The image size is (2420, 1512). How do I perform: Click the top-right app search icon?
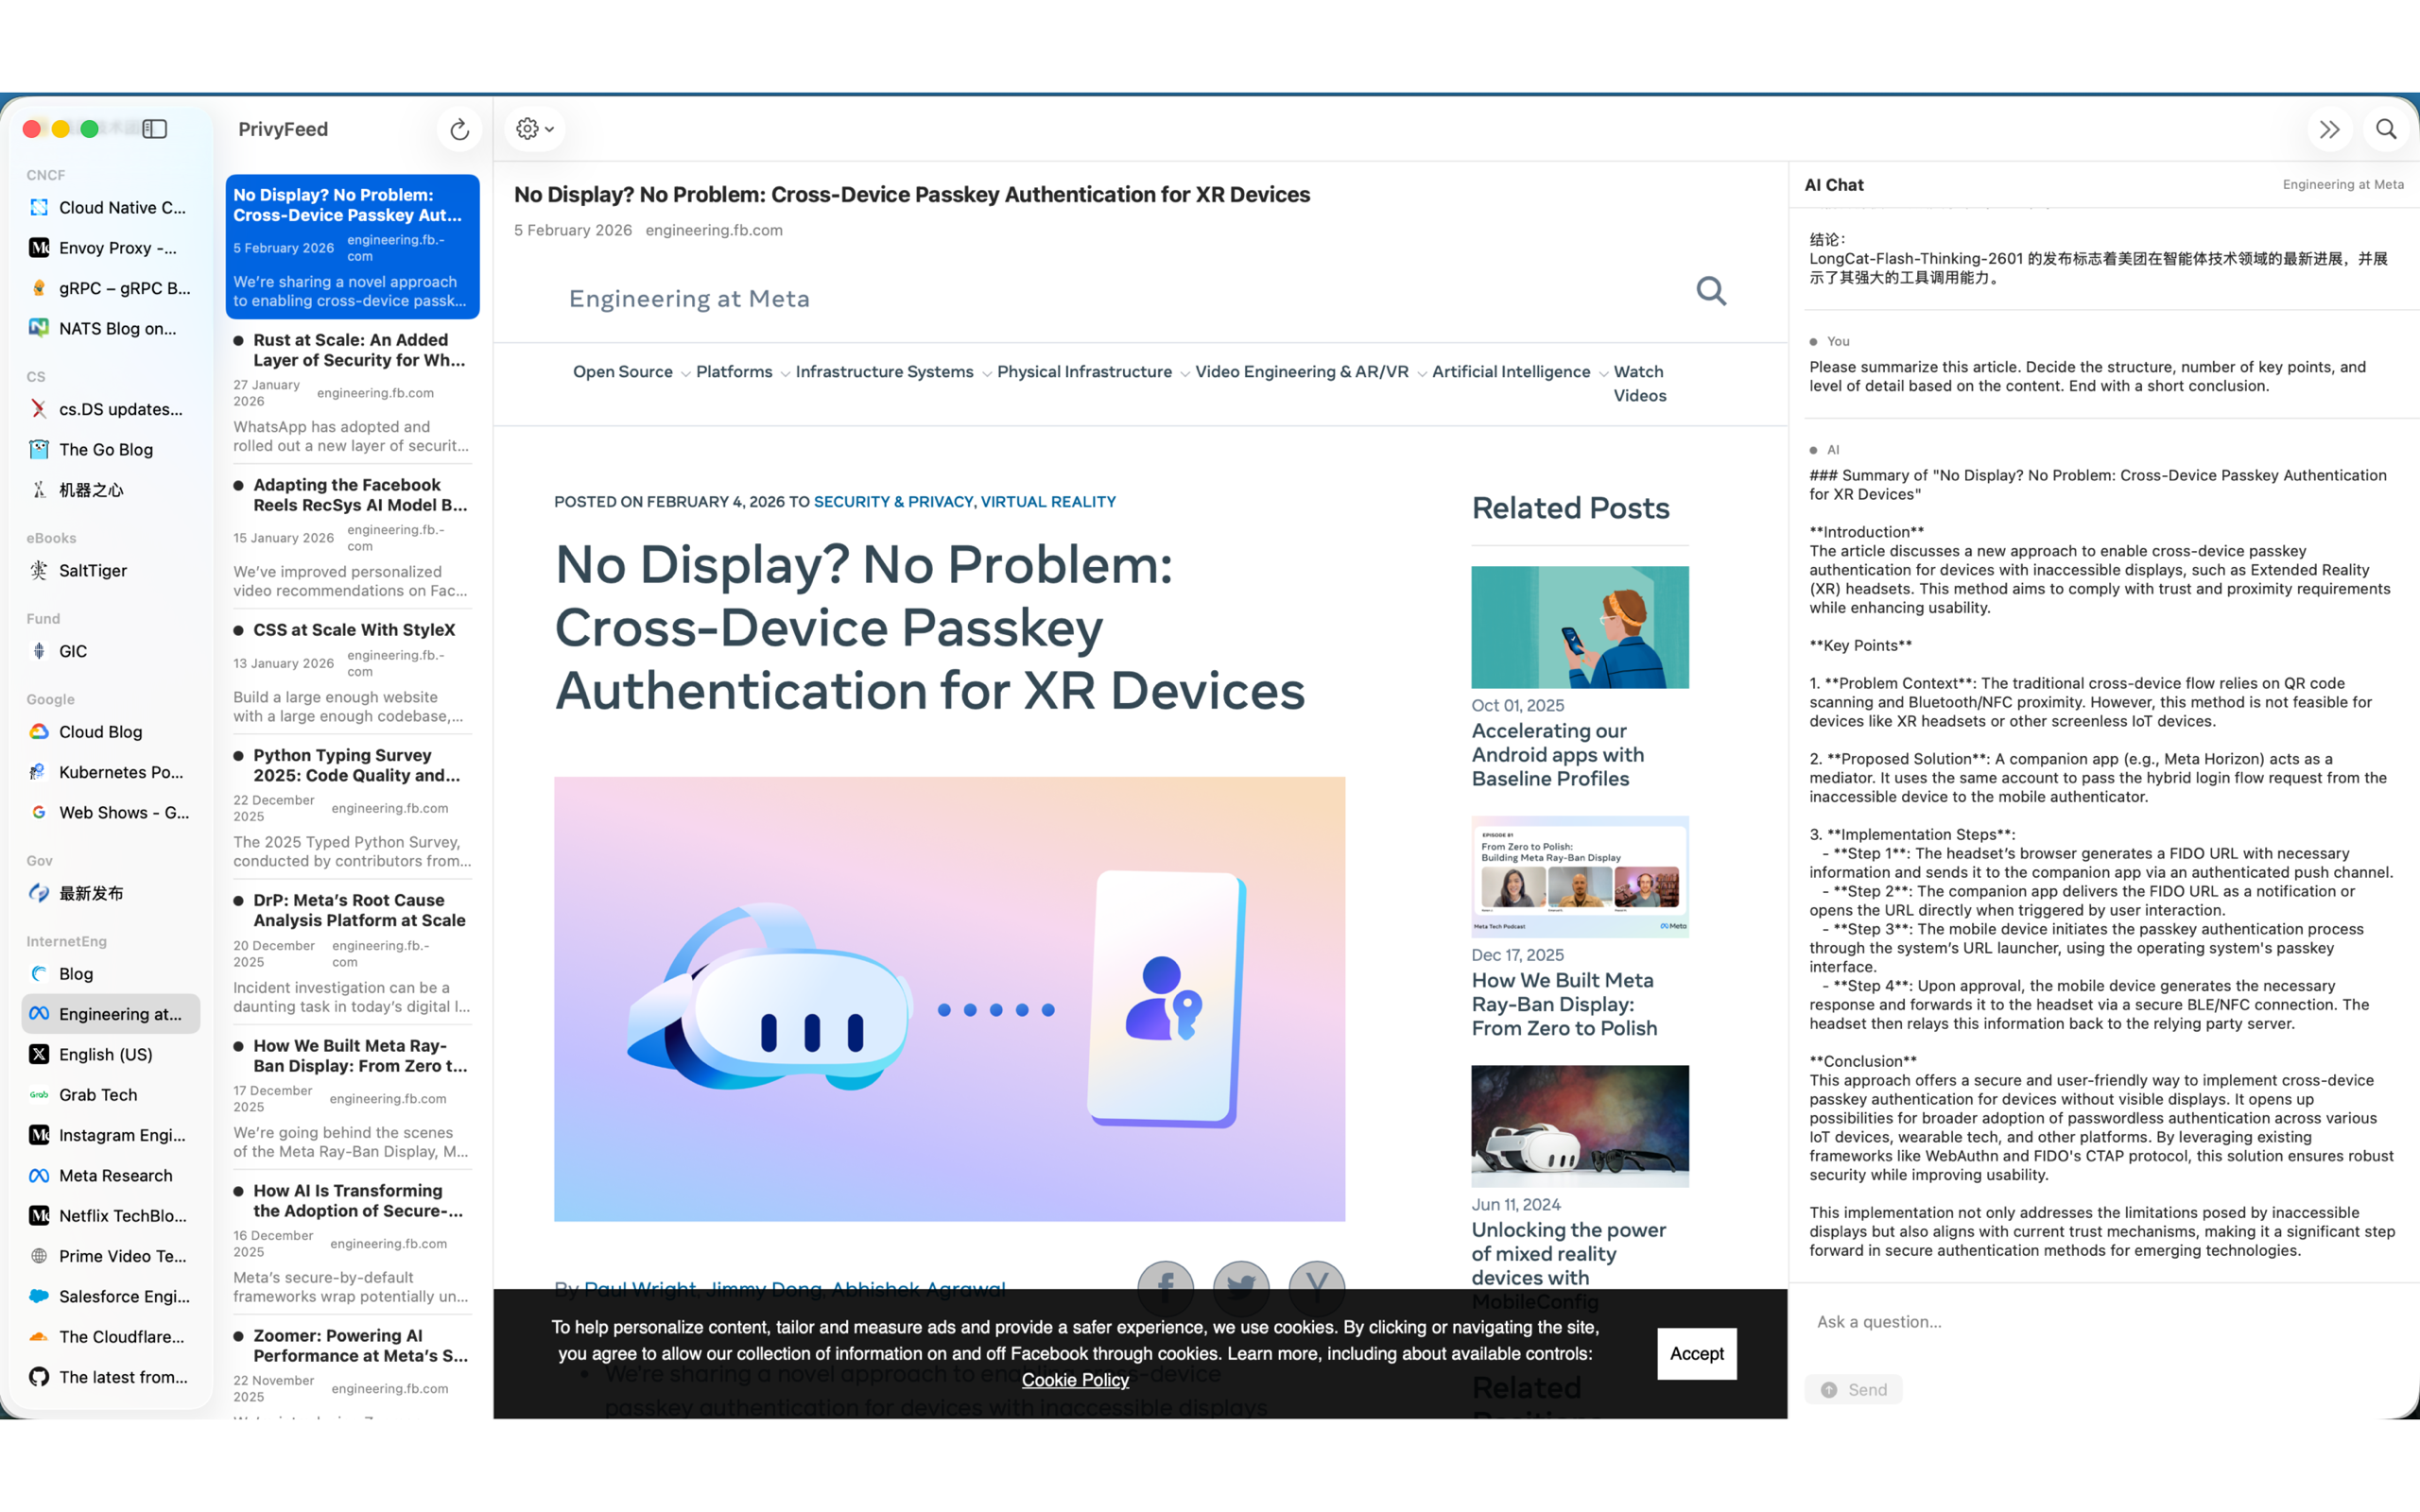[2386, 129]
